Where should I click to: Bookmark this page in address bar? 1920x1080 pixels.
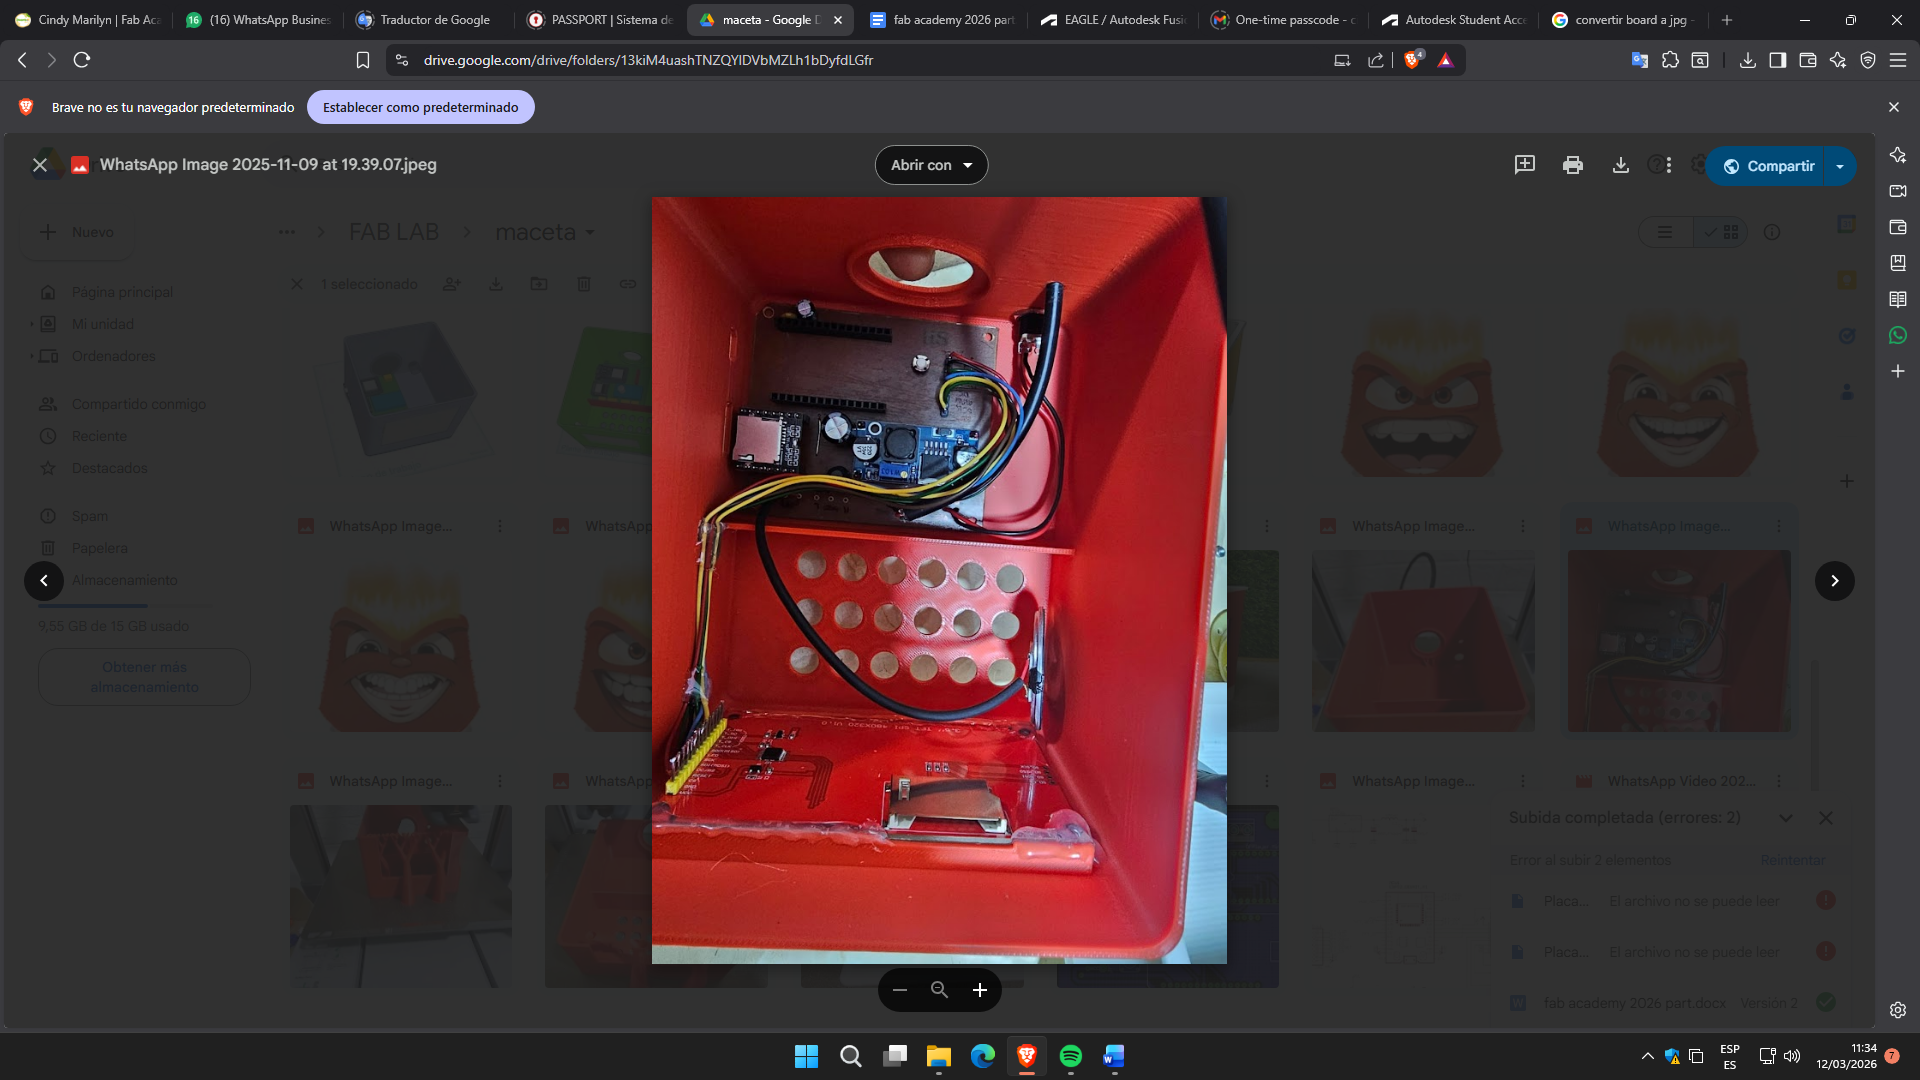coord(363,60)
